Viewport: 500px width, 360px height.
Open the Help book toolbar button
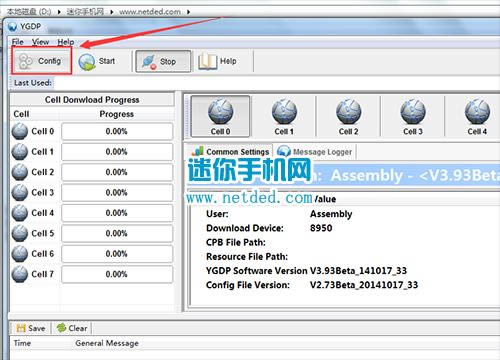pyautogui.click(x=218, y=61)
